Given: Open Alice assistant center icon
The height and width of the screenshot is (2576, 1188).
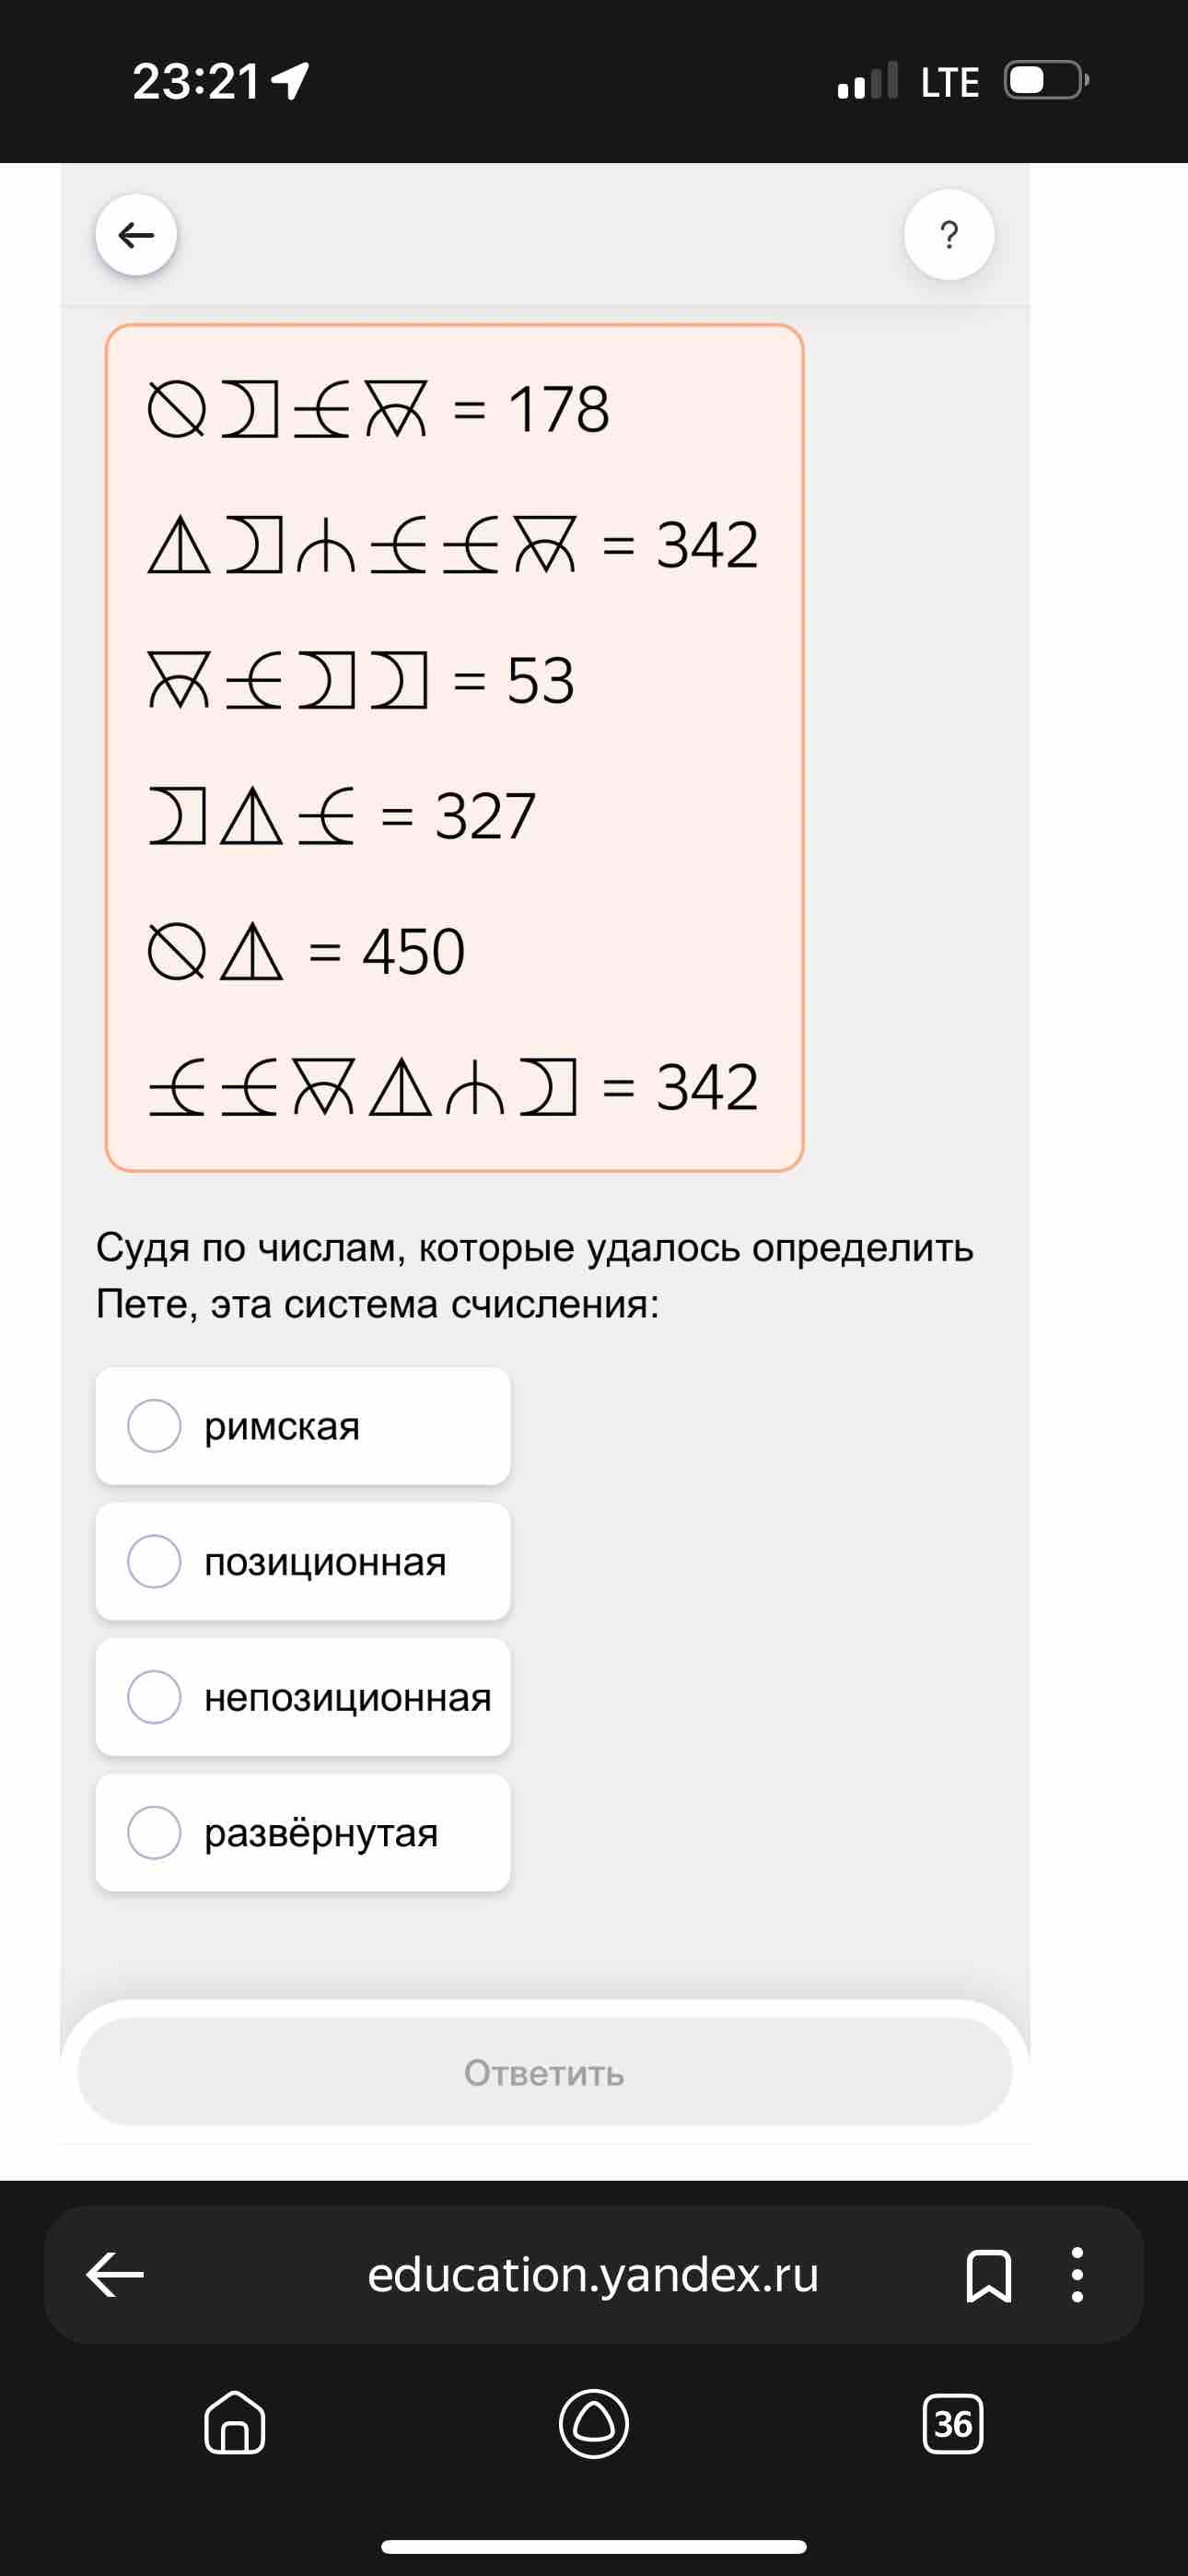Looking at the screenshot, I should click(x=594, y=2423).
